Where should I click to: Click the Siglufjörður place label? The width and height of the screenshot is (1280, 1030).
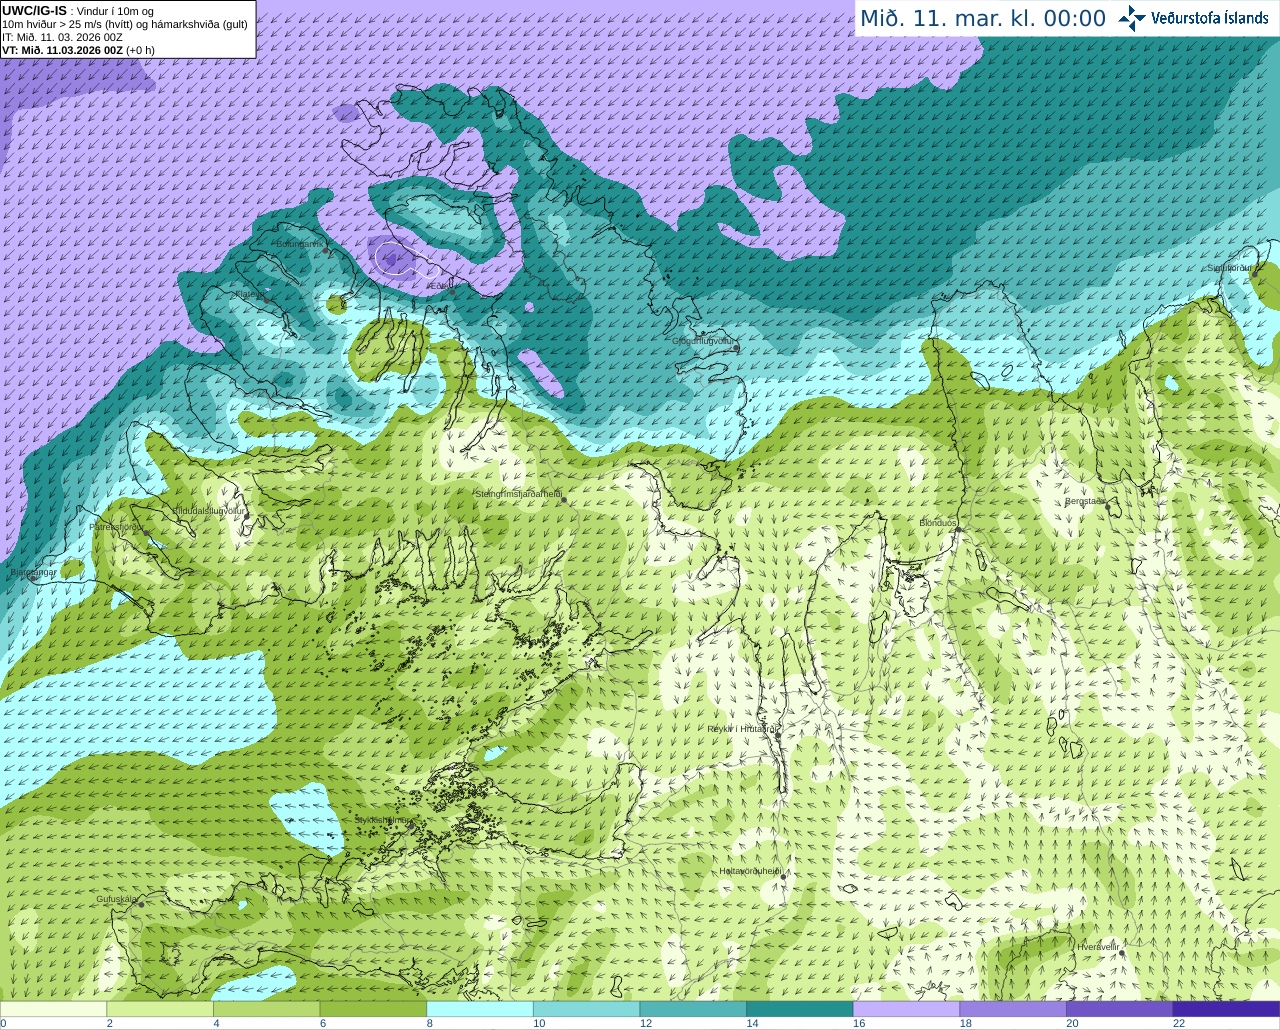click(x=1229, y=268)
